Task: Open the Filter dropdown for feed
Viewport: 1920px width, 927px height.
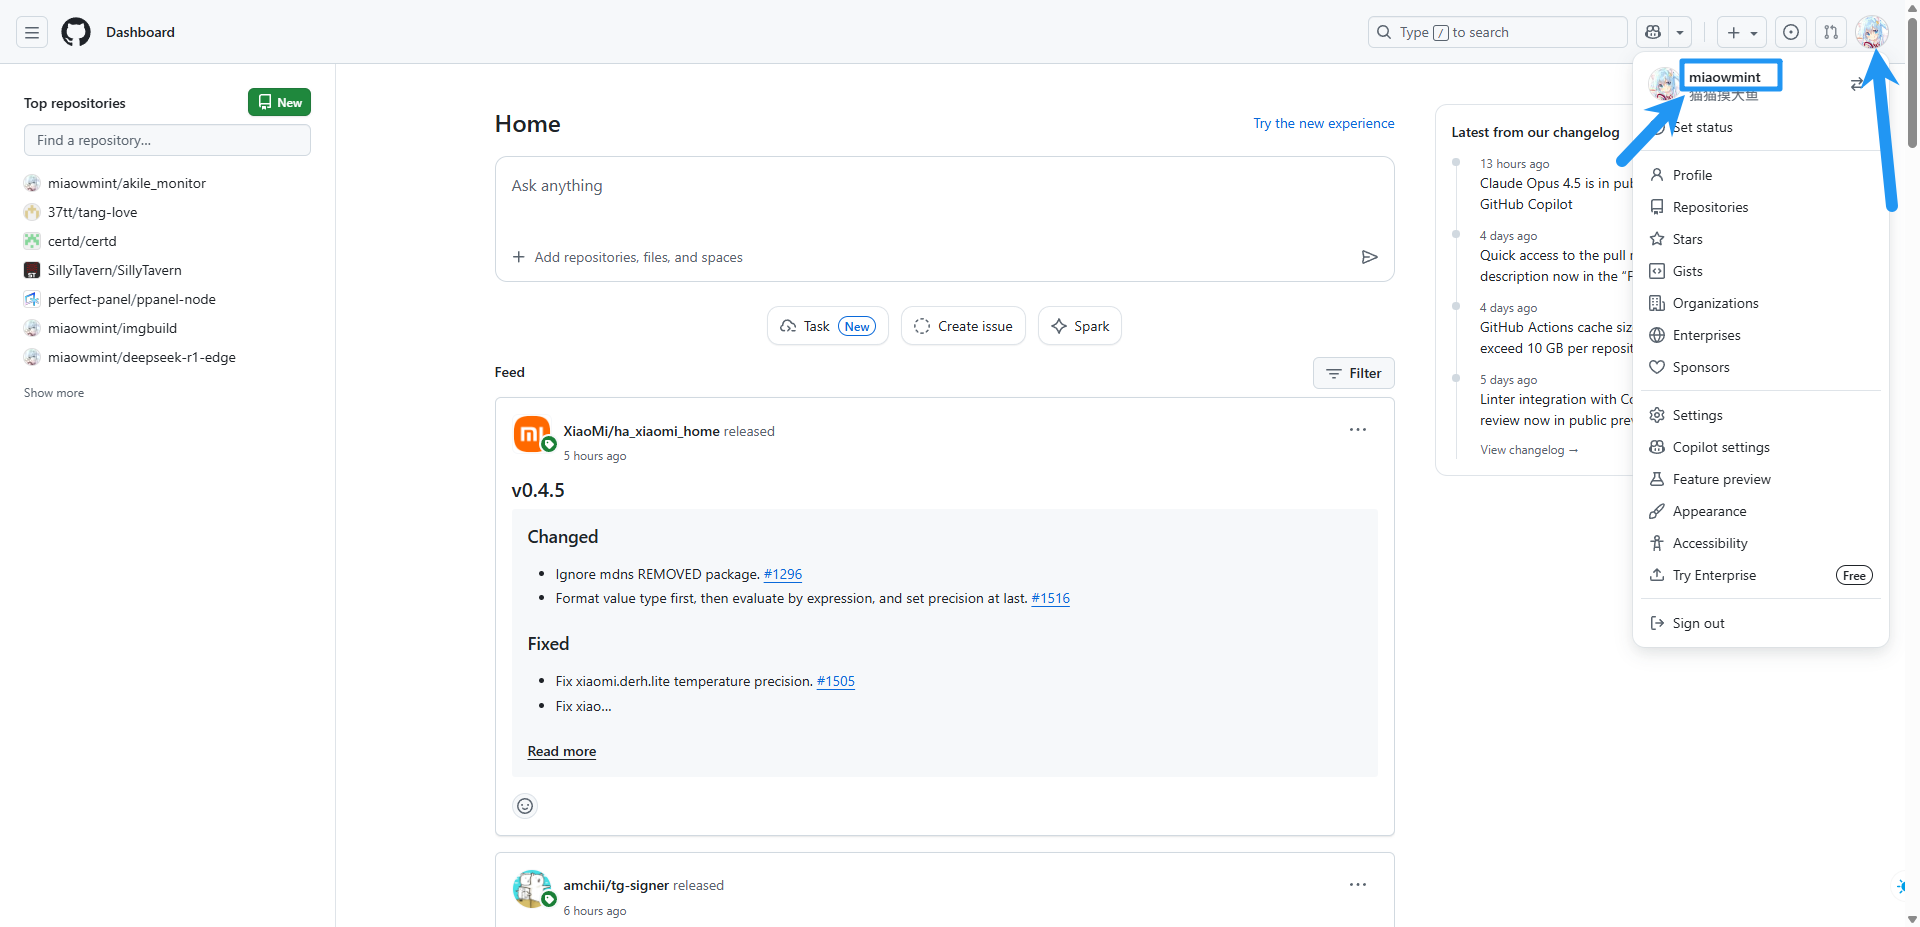Action: pos(1353,373)
